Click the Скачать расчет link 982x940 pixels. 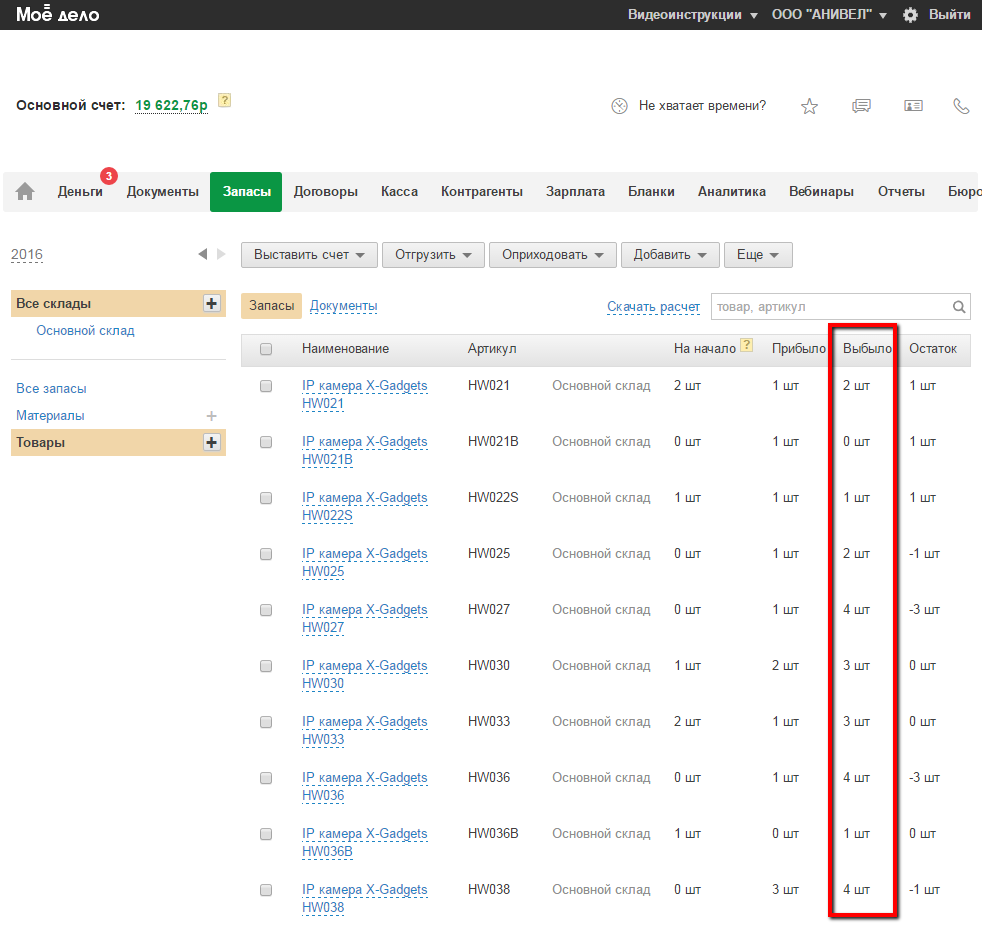click(653, 307)
